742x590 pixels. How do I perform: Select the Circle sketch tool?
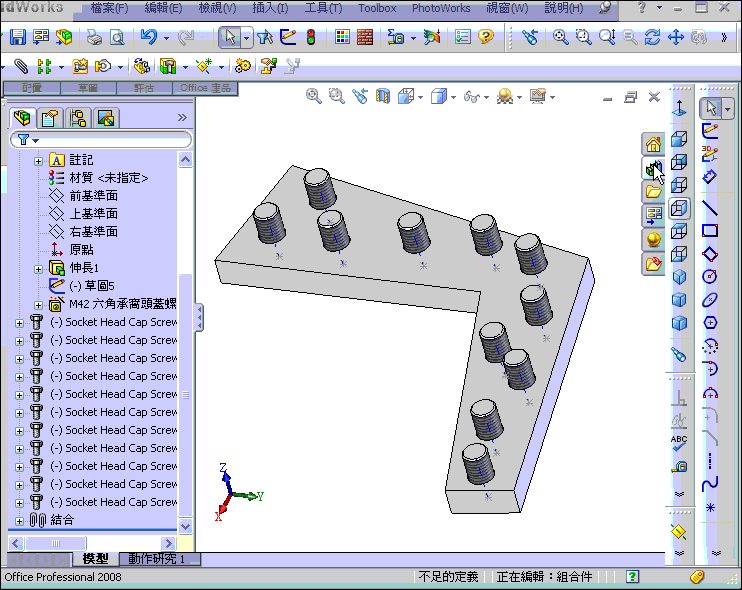[710, 276]
